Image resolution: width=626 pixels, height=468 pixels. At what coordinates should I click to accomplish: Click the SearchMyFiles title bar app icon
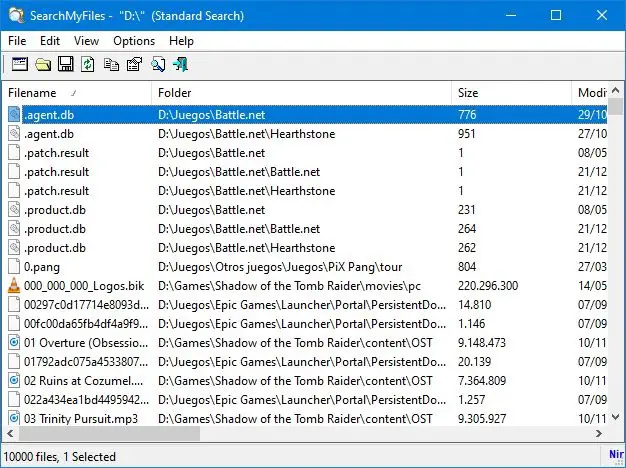coord(16,15)
